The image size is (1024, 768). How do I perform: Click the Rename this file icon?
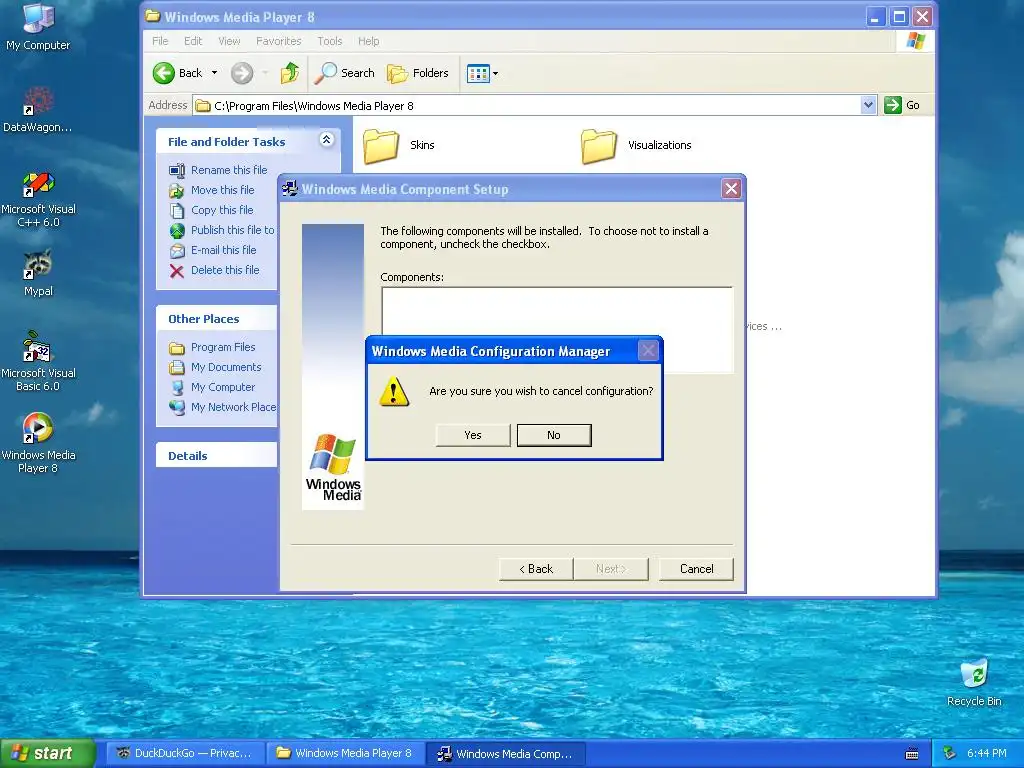click(177, 170)
